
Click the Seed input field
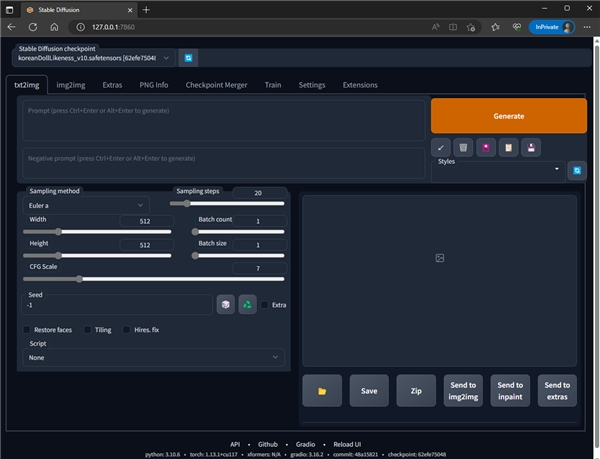coord(117,305)
